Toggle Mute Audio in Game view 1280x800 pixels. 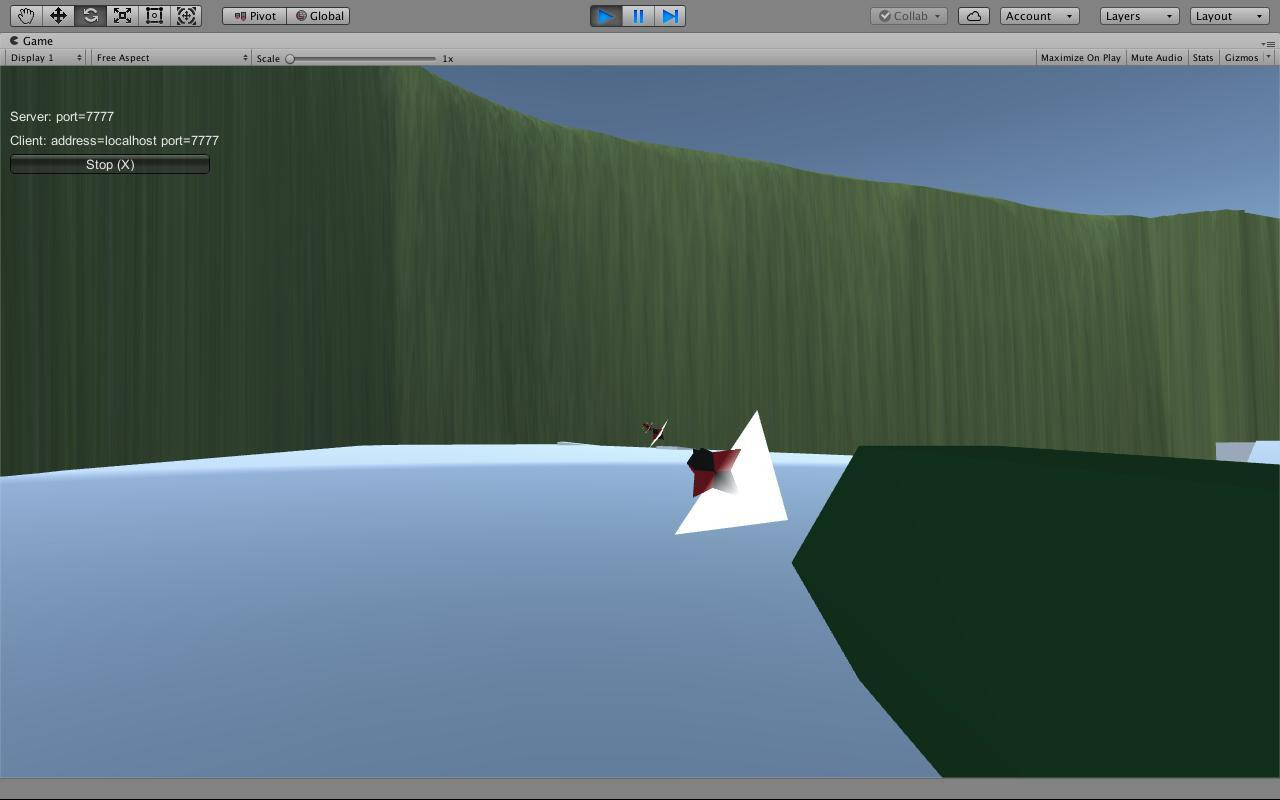pos(1157,58)
